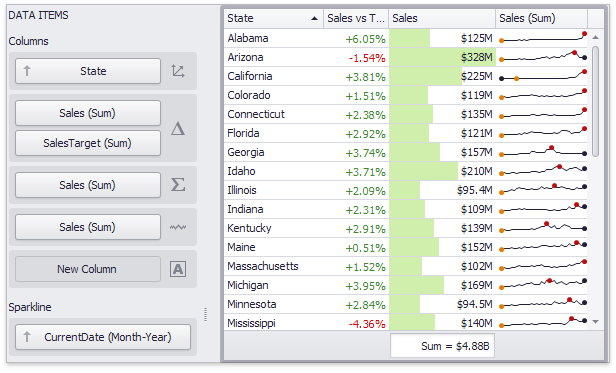Toggle sort arrow on CurrentDate (Month-Year) item

click(x=27, y=336)
